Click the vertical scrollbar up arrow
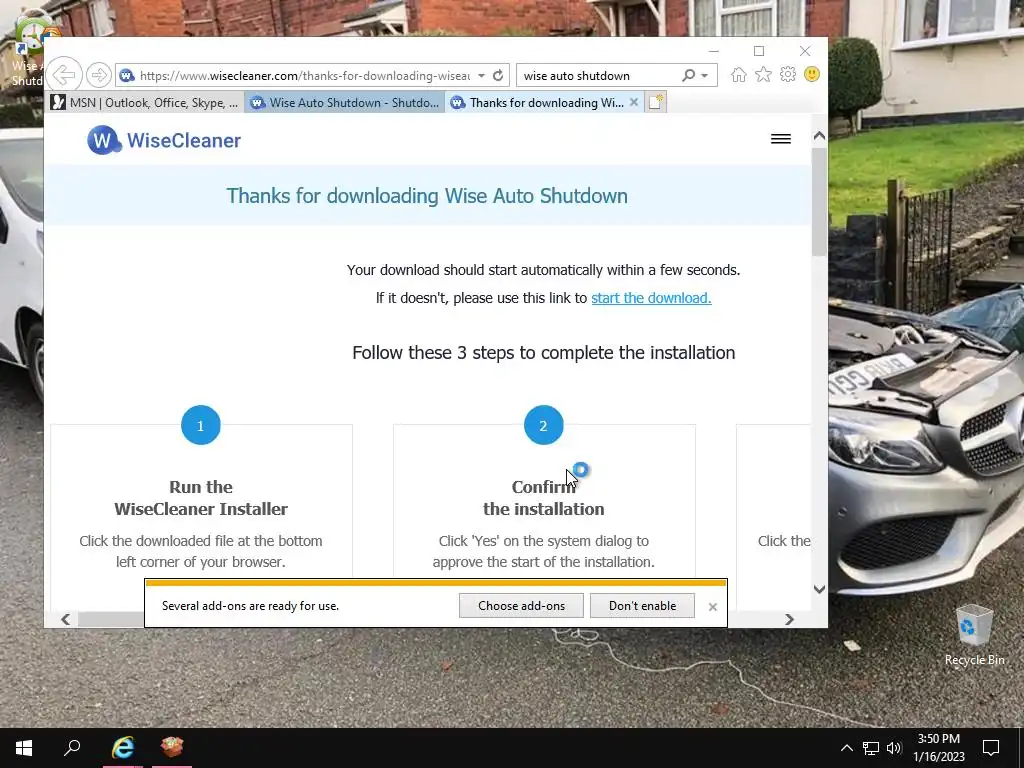This screenshot has height=768, width=1024. [x=819, y=136]
